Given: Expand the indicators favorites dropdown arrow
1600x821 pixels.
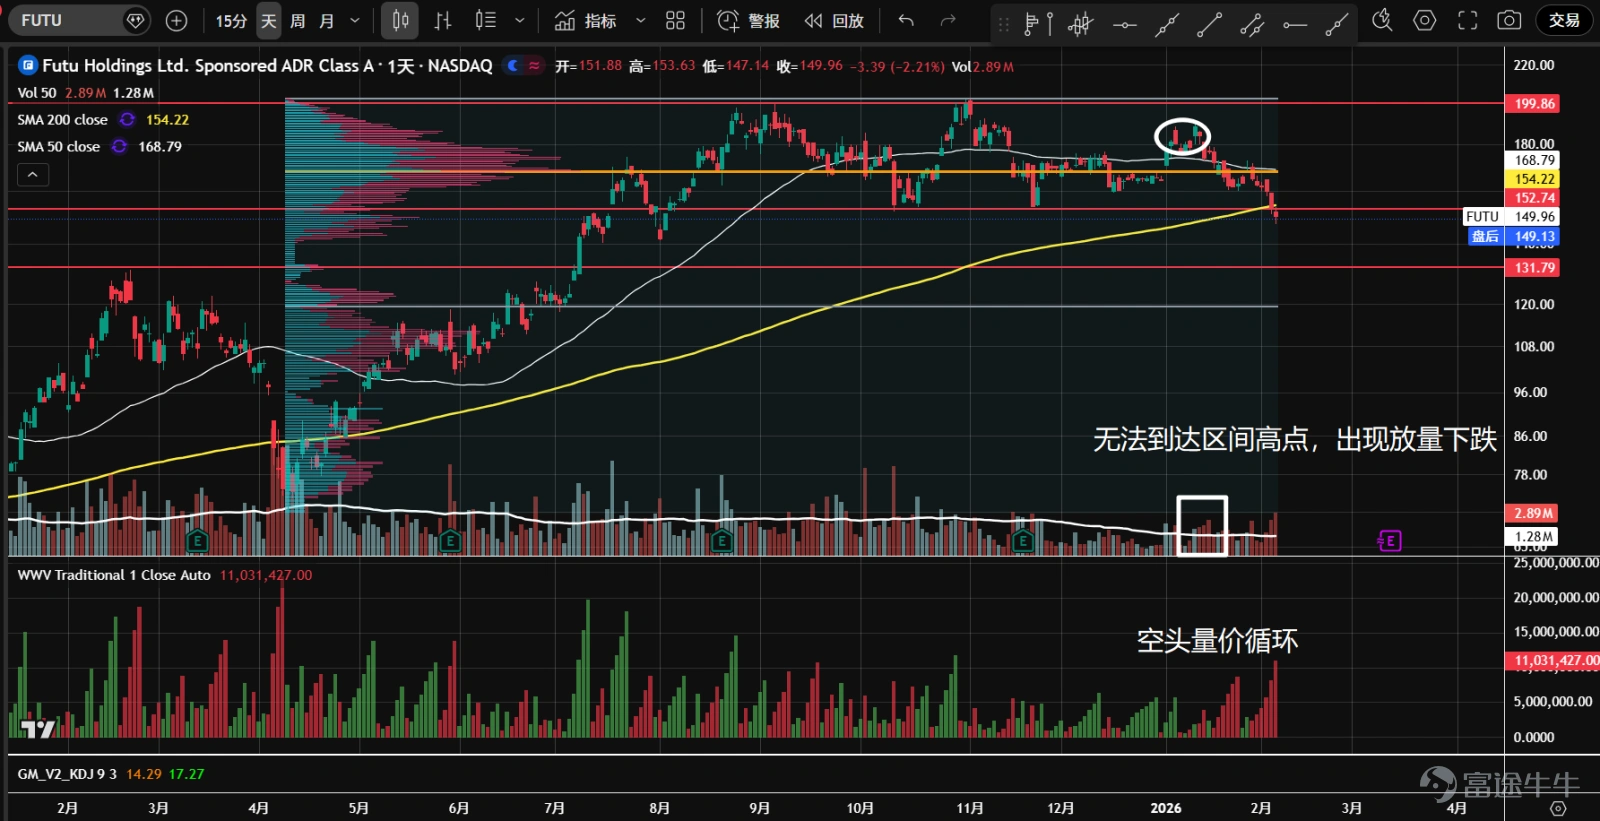Looking at the screenshot, I should click(x=640, y=20).
